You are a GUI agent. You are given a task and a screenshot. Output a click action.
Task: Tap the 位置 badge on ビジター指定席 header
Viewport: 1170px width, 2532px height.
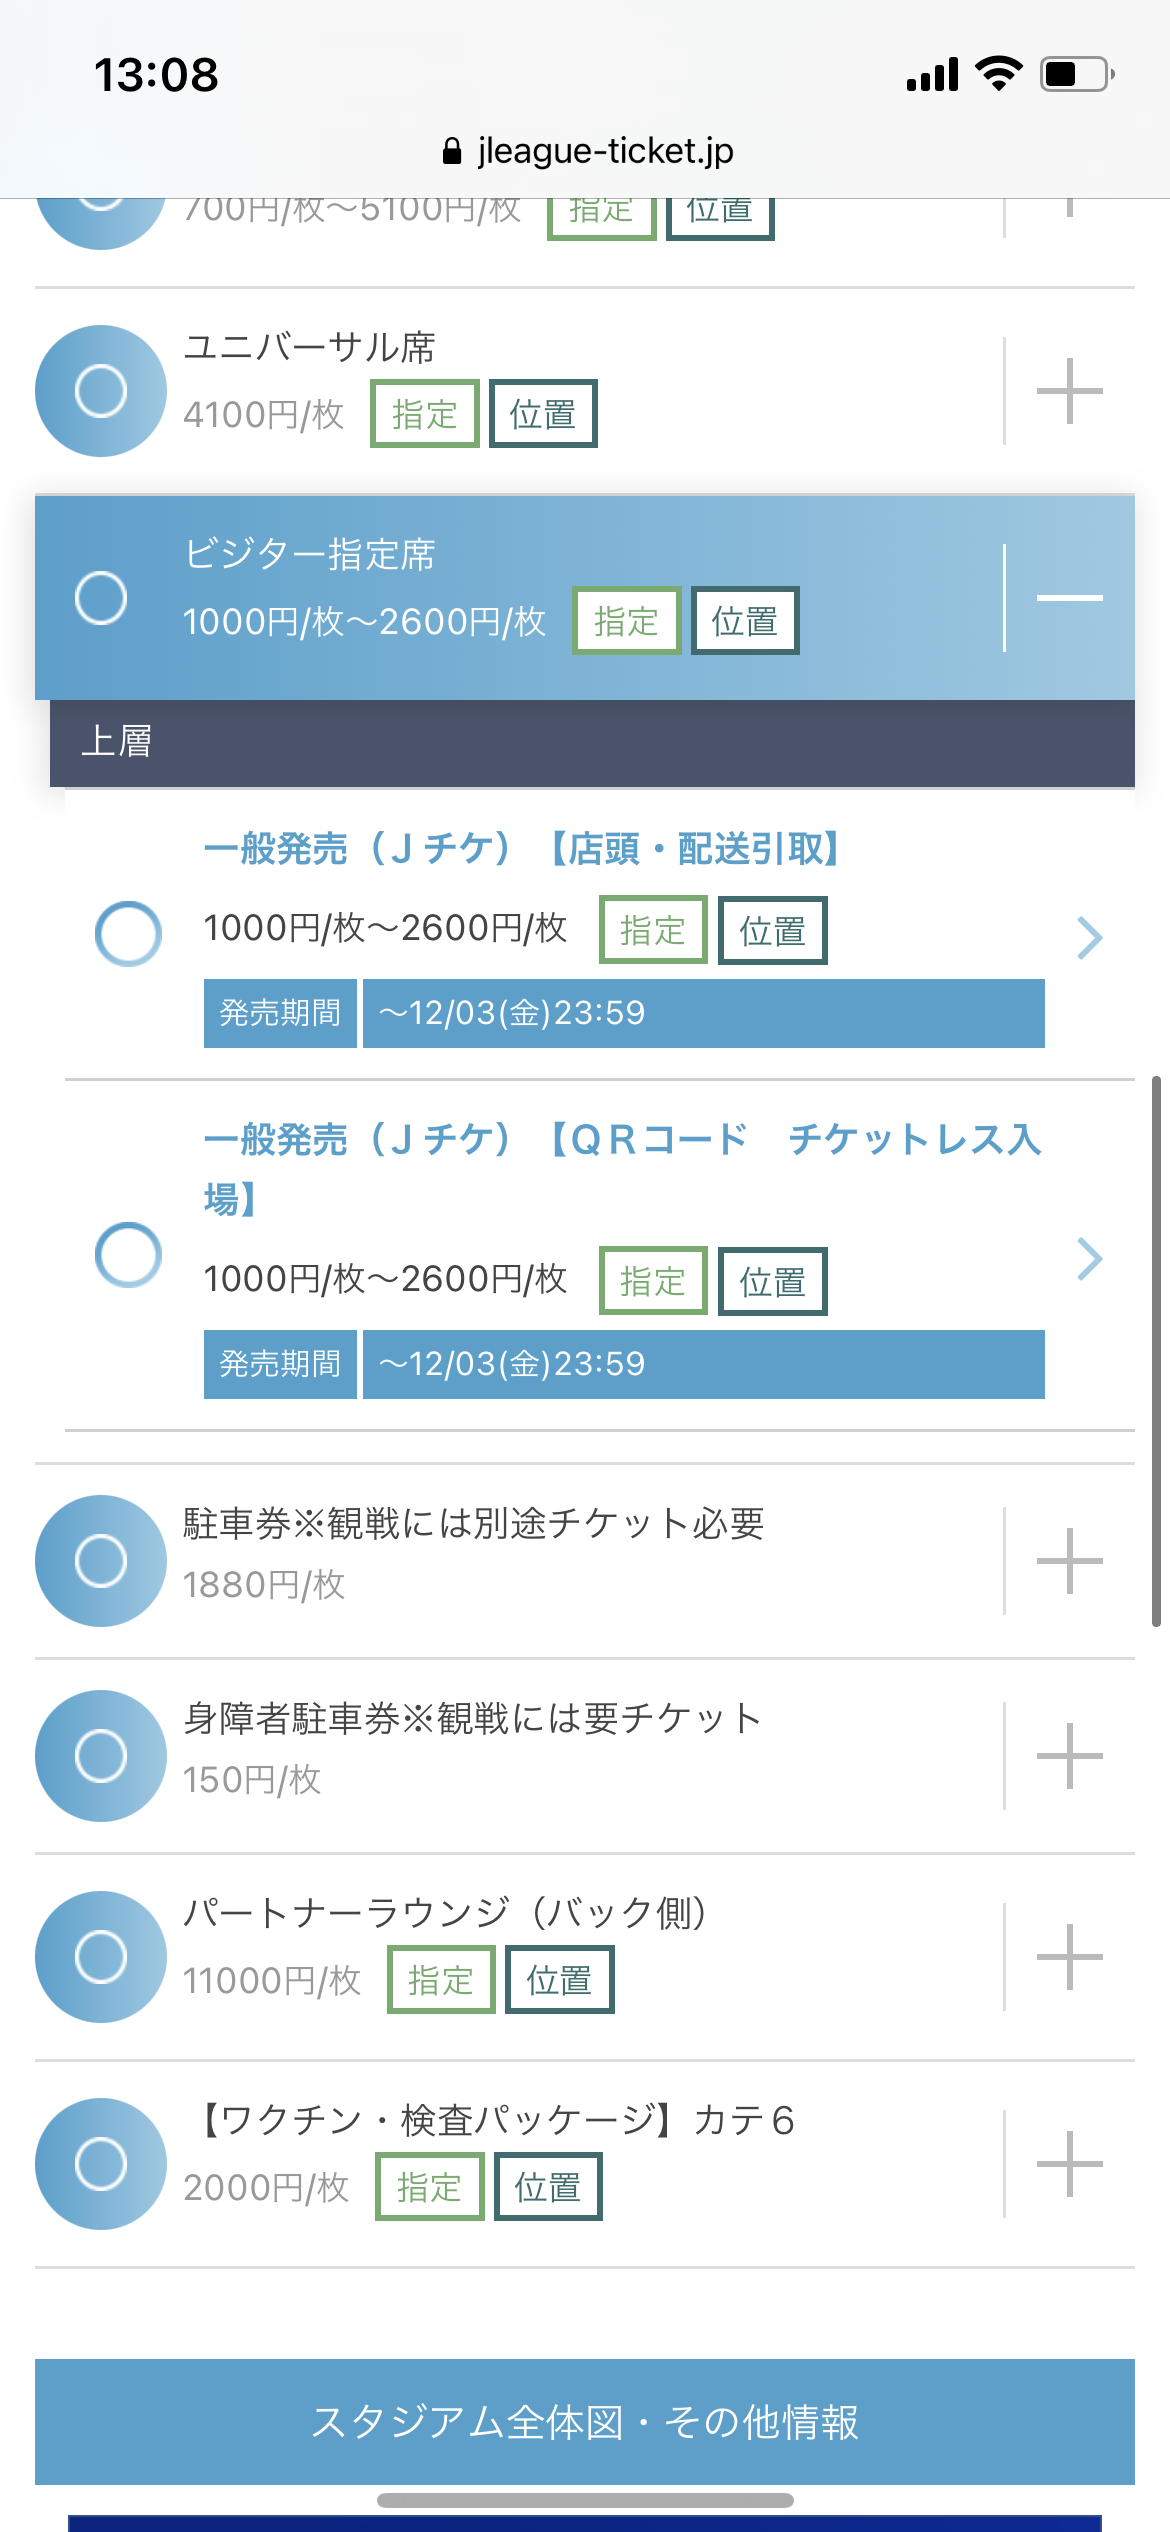pyautogui.click(x=745, y=621)
